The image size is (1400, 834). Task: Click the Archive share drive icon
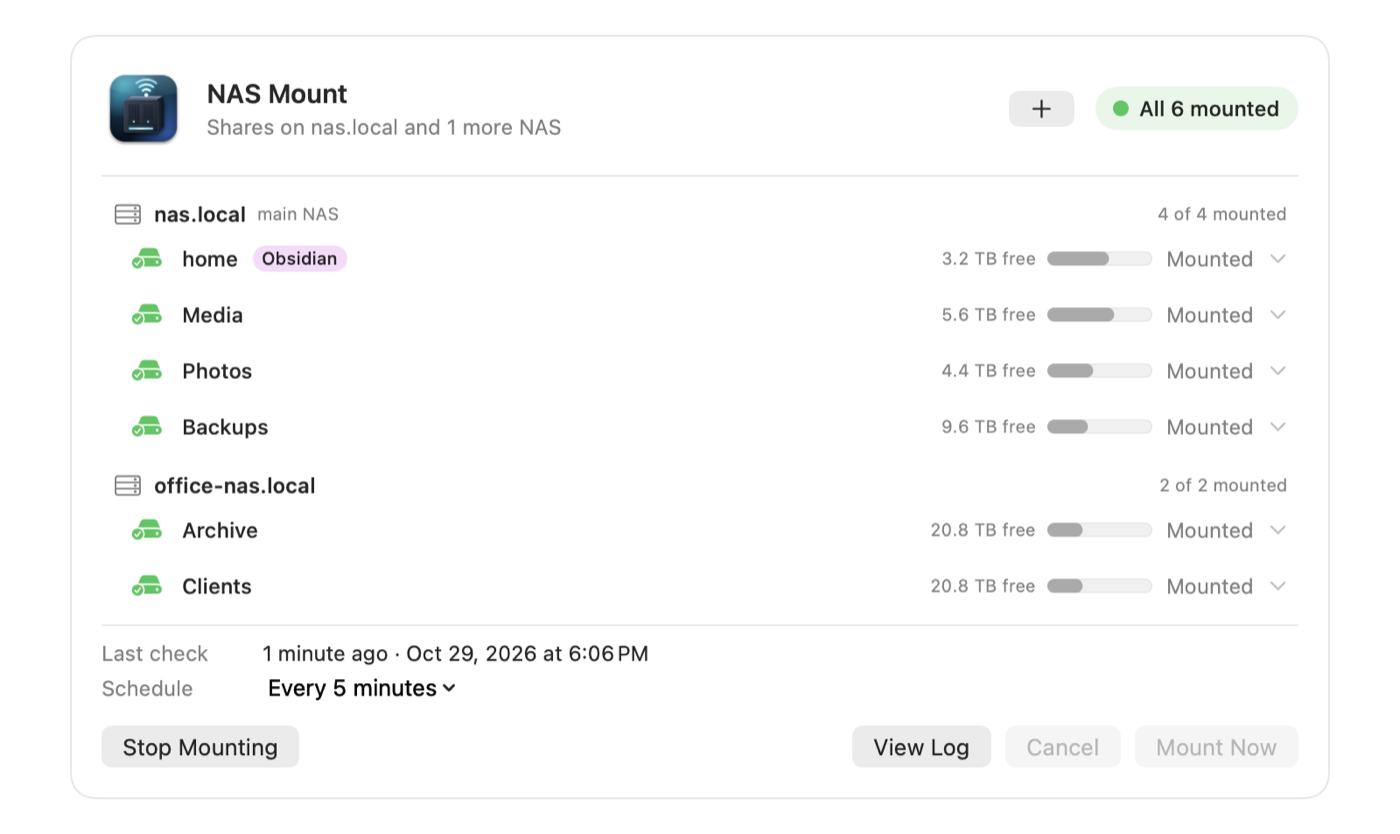click(x=147, y=530)
